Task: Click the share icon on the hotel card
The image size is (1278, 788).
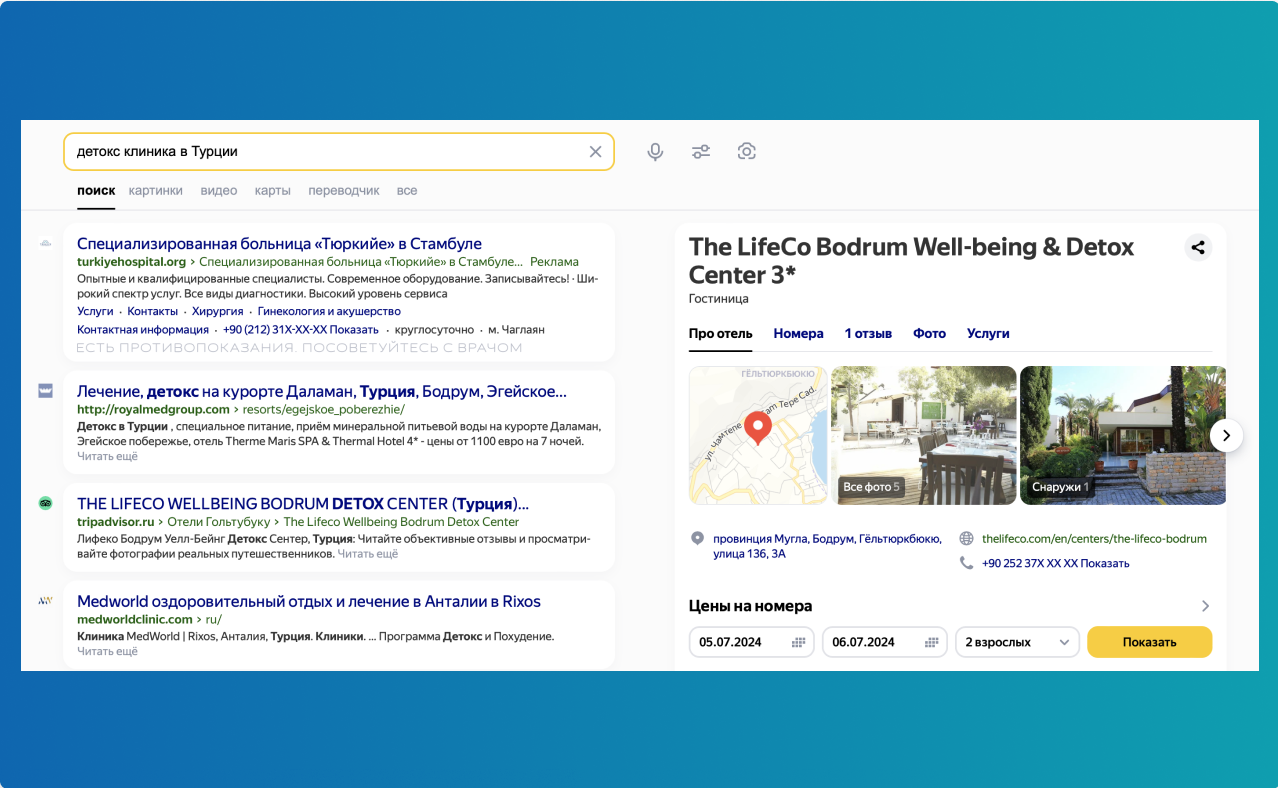Action: click(1198, 247)
